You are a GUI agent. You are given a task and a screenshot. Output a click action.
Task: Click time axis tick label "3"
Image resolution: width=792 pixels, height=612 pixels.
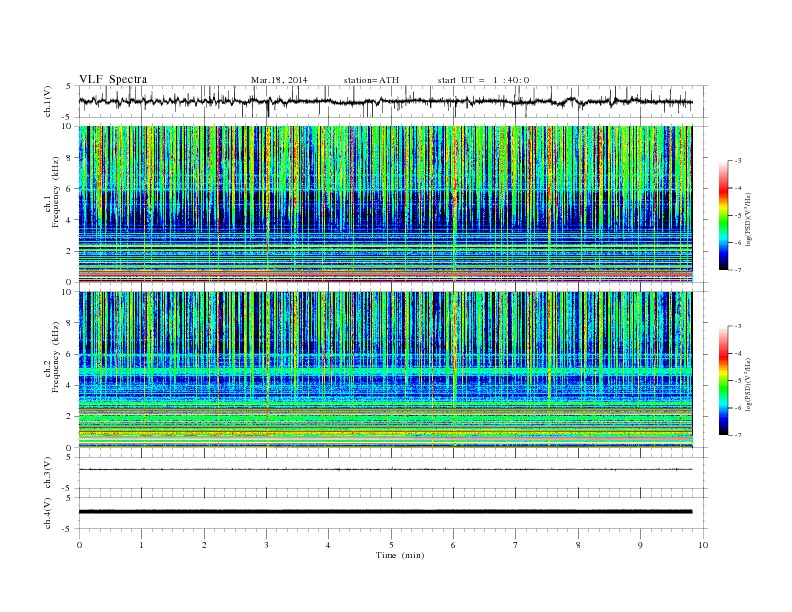coord(267,545)
